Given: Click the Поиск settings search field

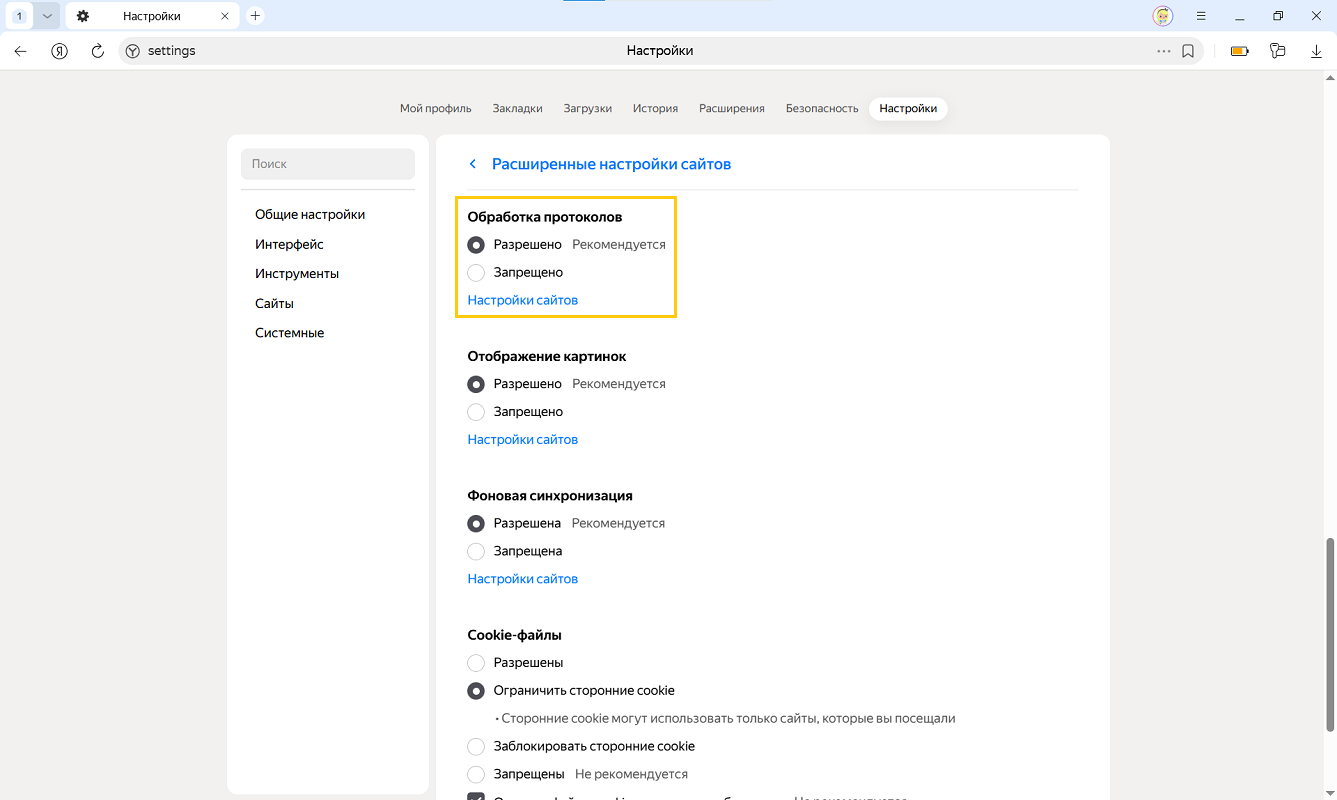Looking at the screenshot, I should (x=328, y=164).
